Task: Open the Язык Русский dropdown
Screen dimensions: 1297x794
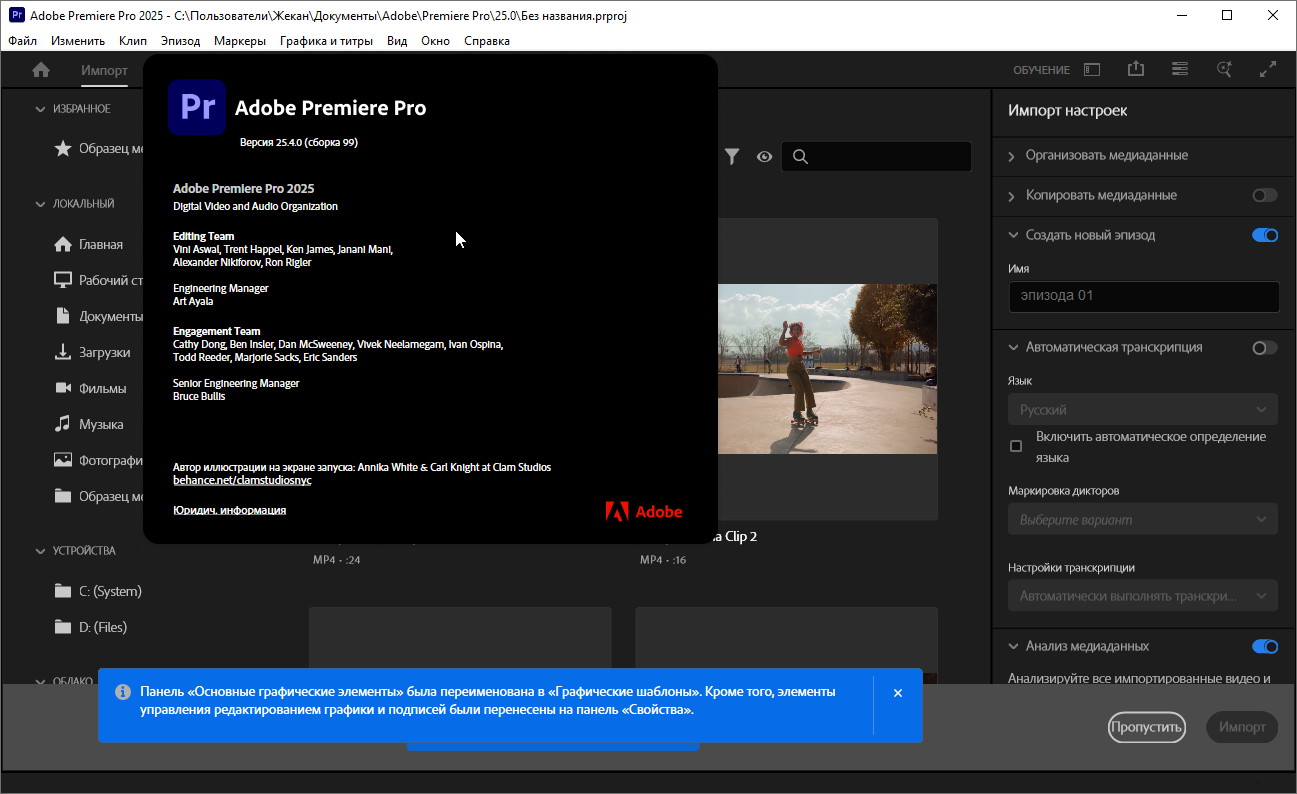Action: pos(1143,410)
